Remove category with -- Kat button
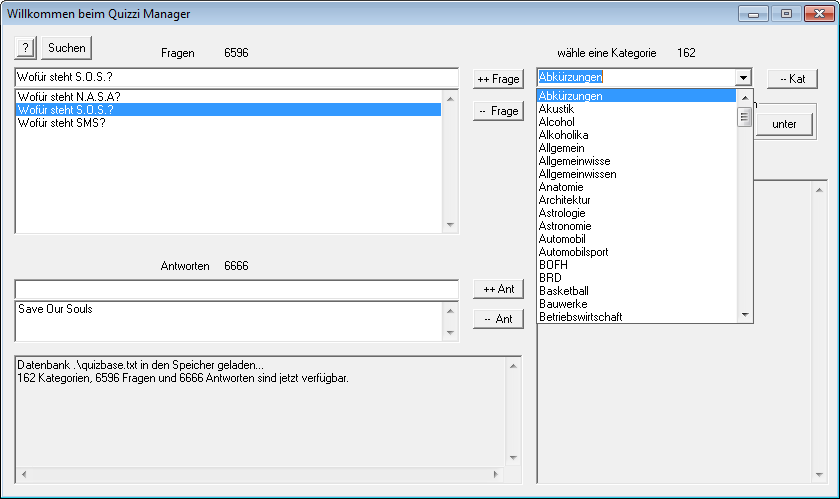This screenshot has width=840, height=499. click(792, 79)
